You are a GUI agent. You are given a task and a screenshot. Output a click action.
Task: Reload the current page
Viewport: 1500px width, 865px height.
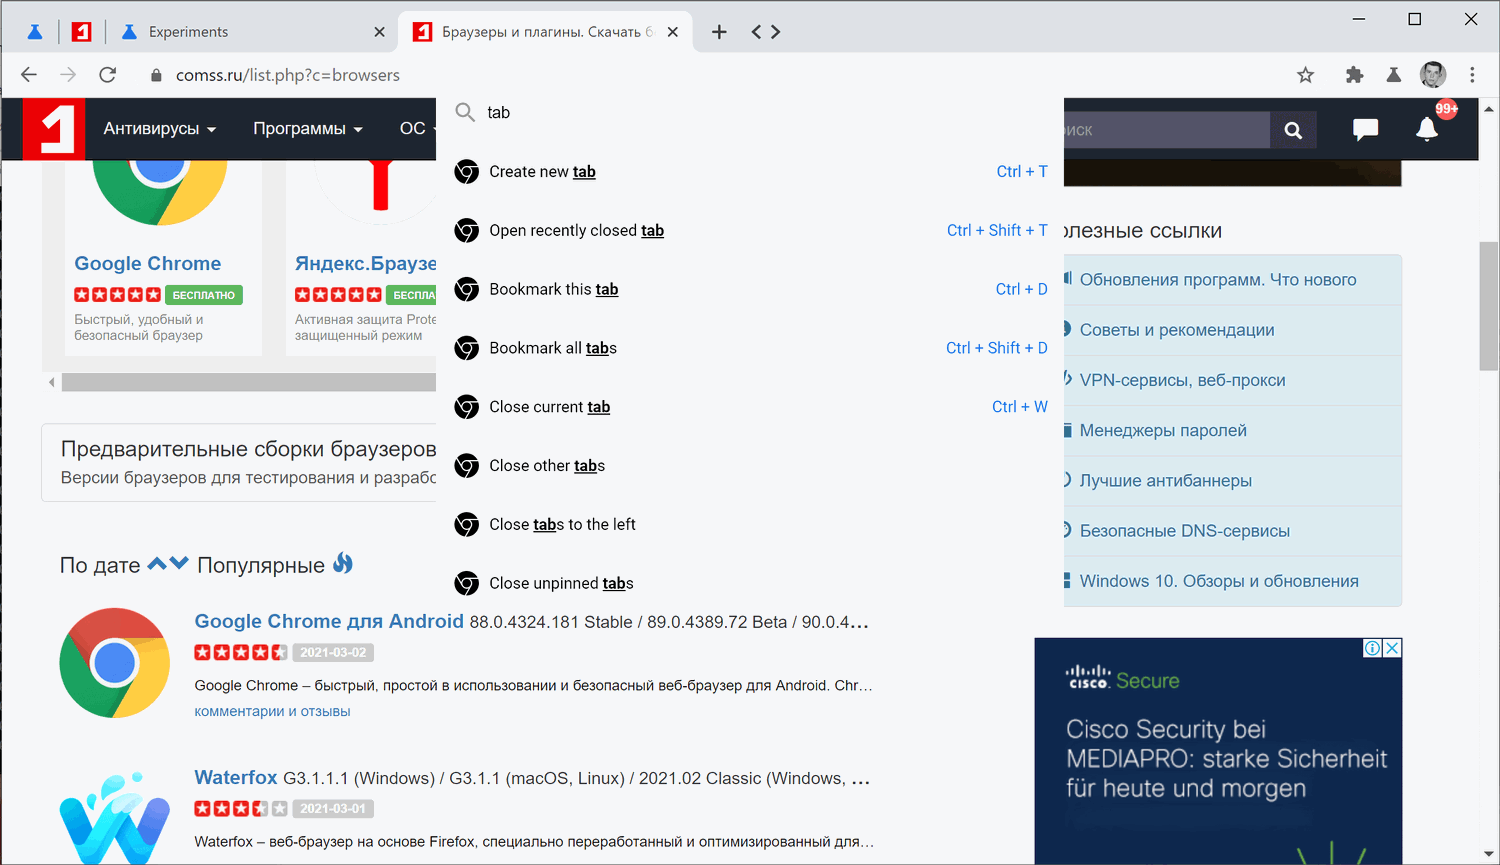pyautogui.click(x=108, y=75)
